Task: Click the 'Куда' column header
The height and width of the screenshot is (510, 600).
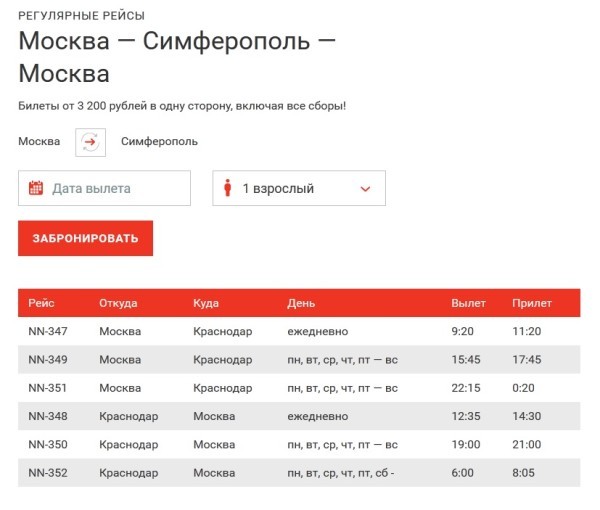Action: [206, 303]
